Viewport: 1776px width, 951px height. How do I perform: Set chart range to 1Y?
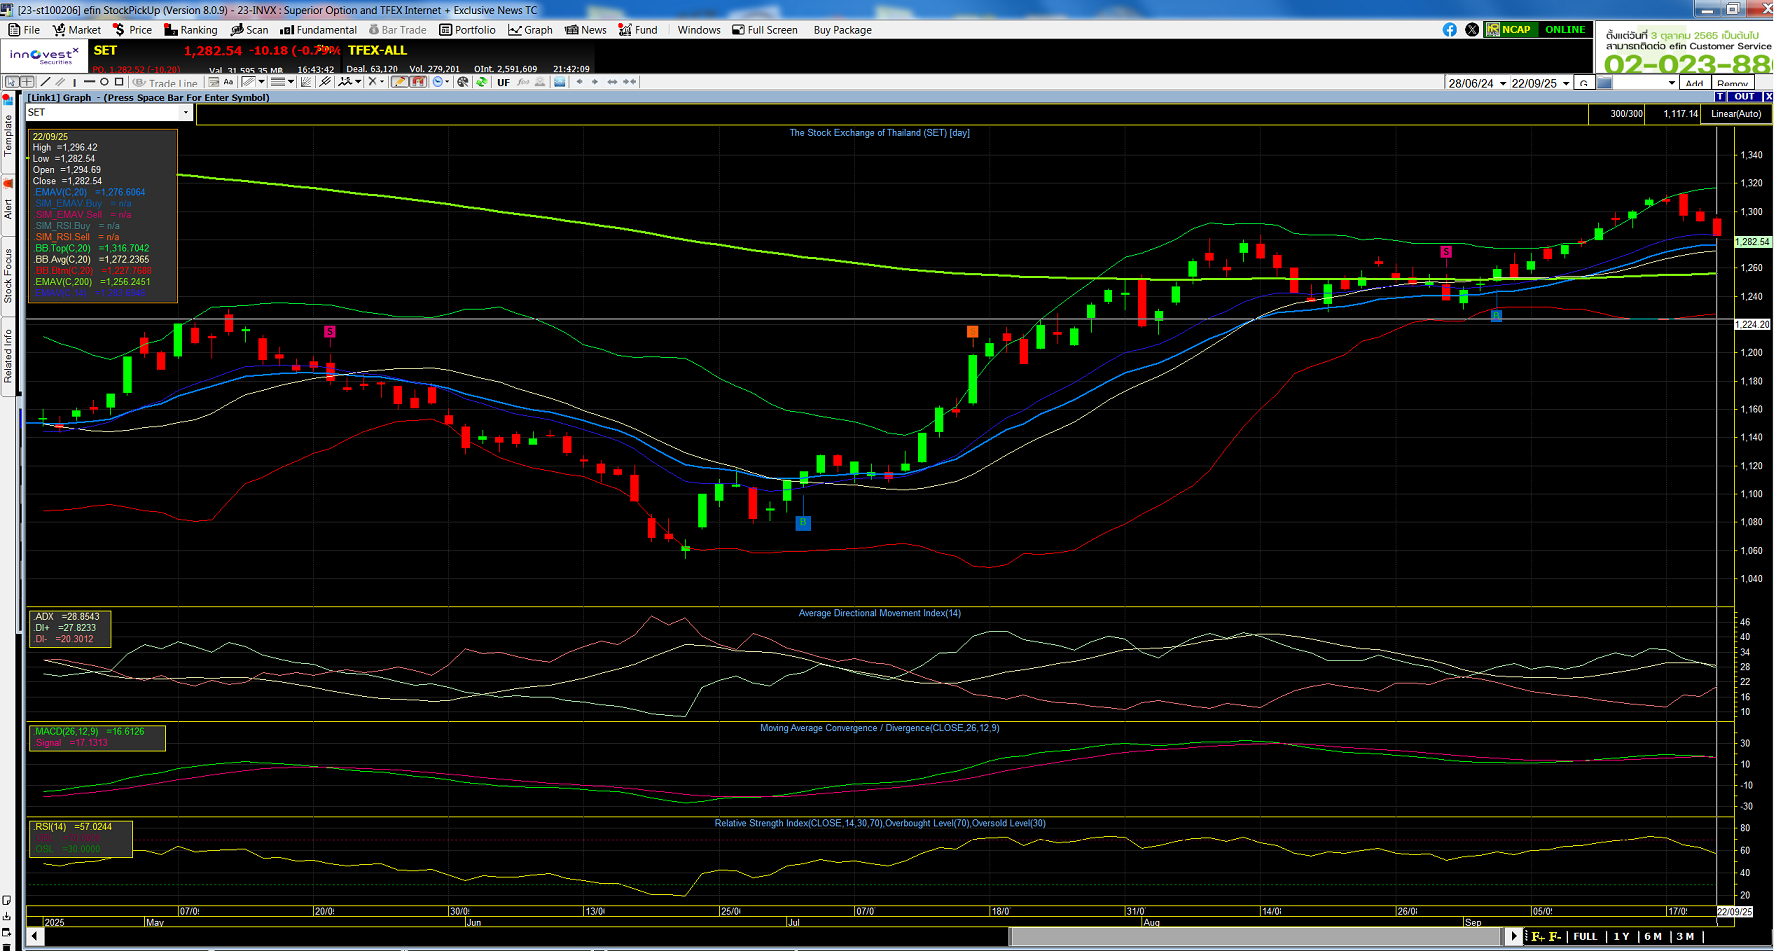[1621, 937]
